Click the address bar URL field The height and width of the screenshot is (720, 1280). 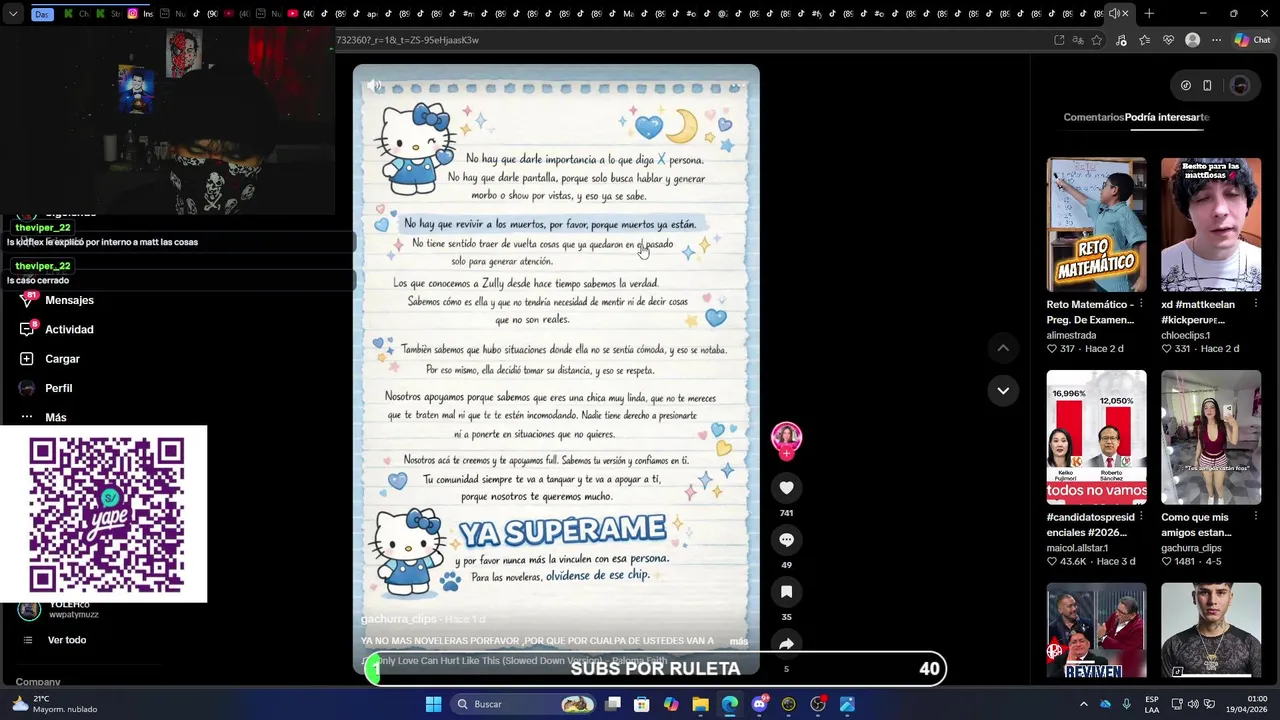690,40
